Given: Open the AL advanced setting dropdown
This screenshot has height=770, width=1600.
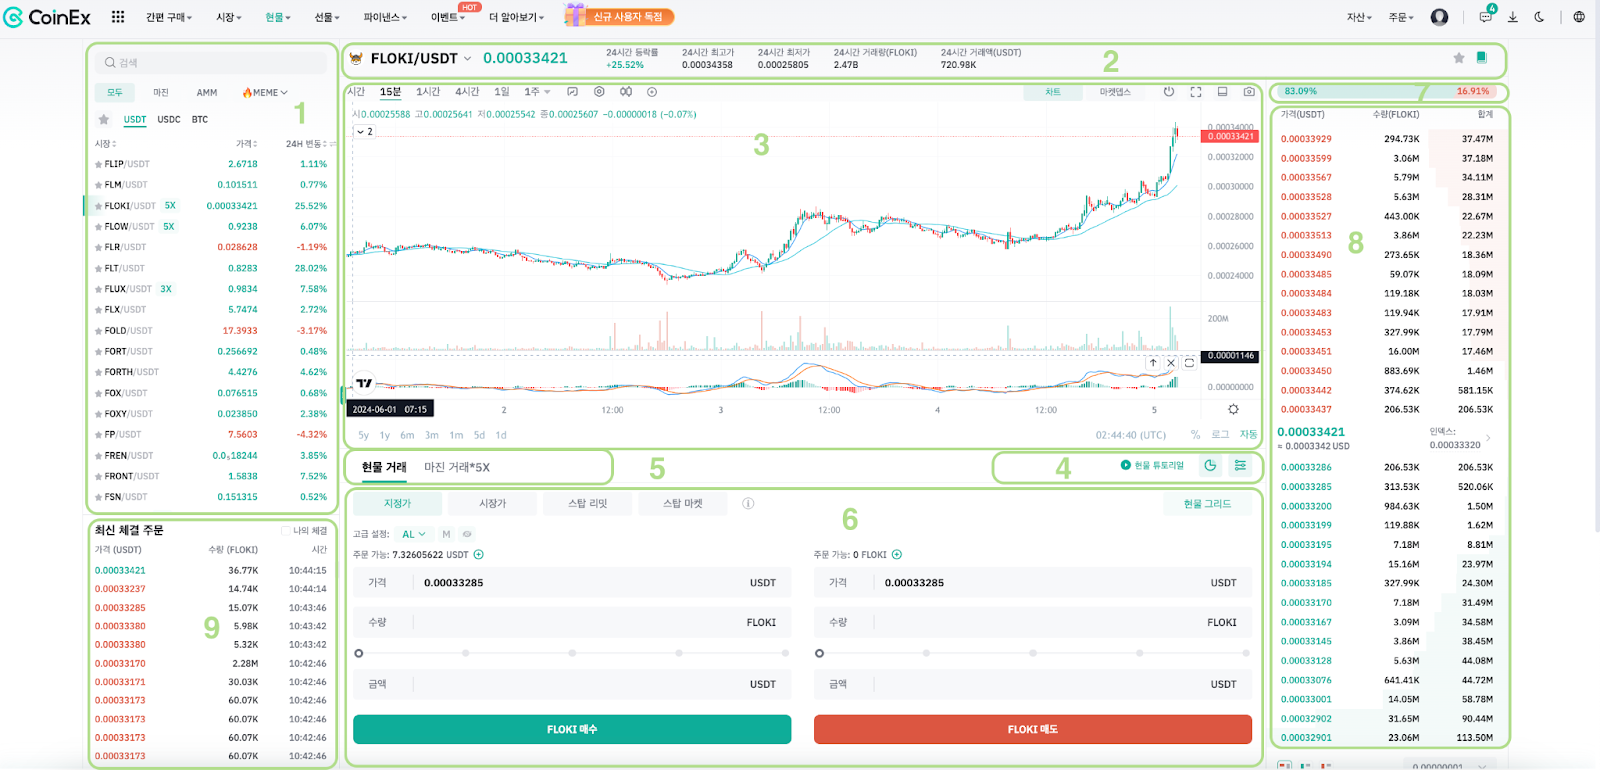Looking at the screenshot, I should click(412, 534).
